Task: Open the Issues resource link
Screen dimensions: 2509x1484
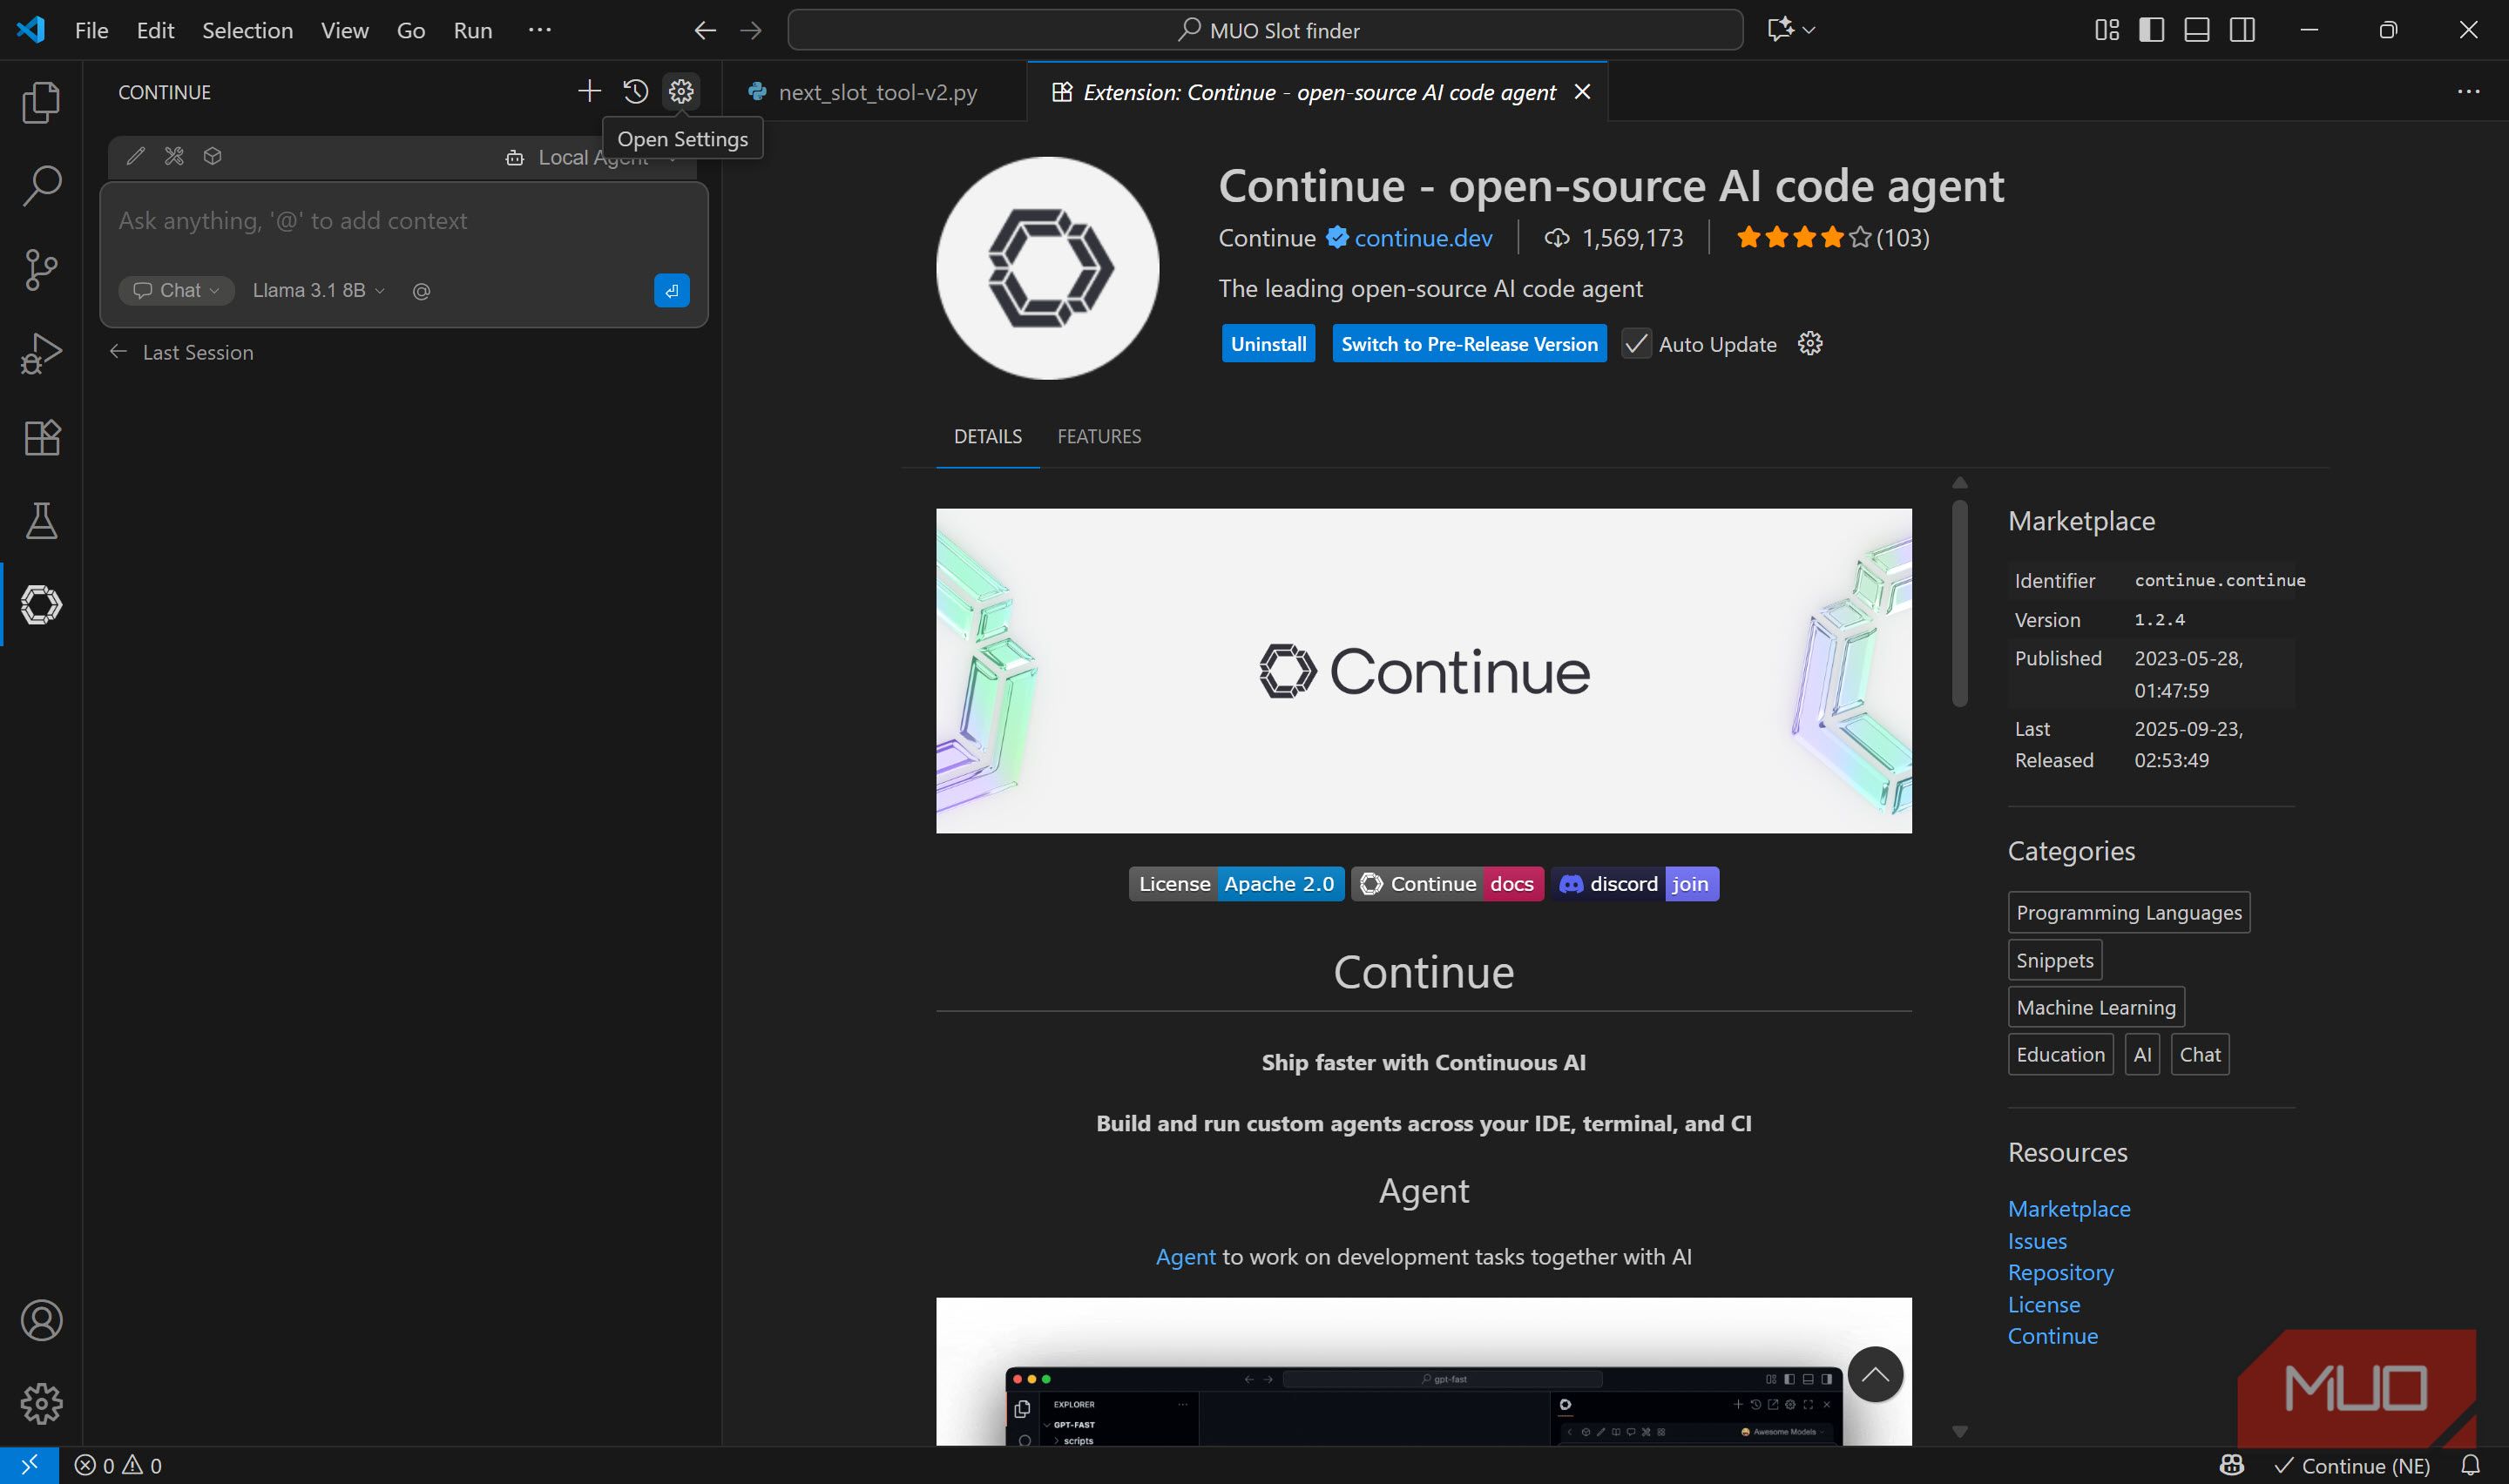Action: point(2037,1241)
